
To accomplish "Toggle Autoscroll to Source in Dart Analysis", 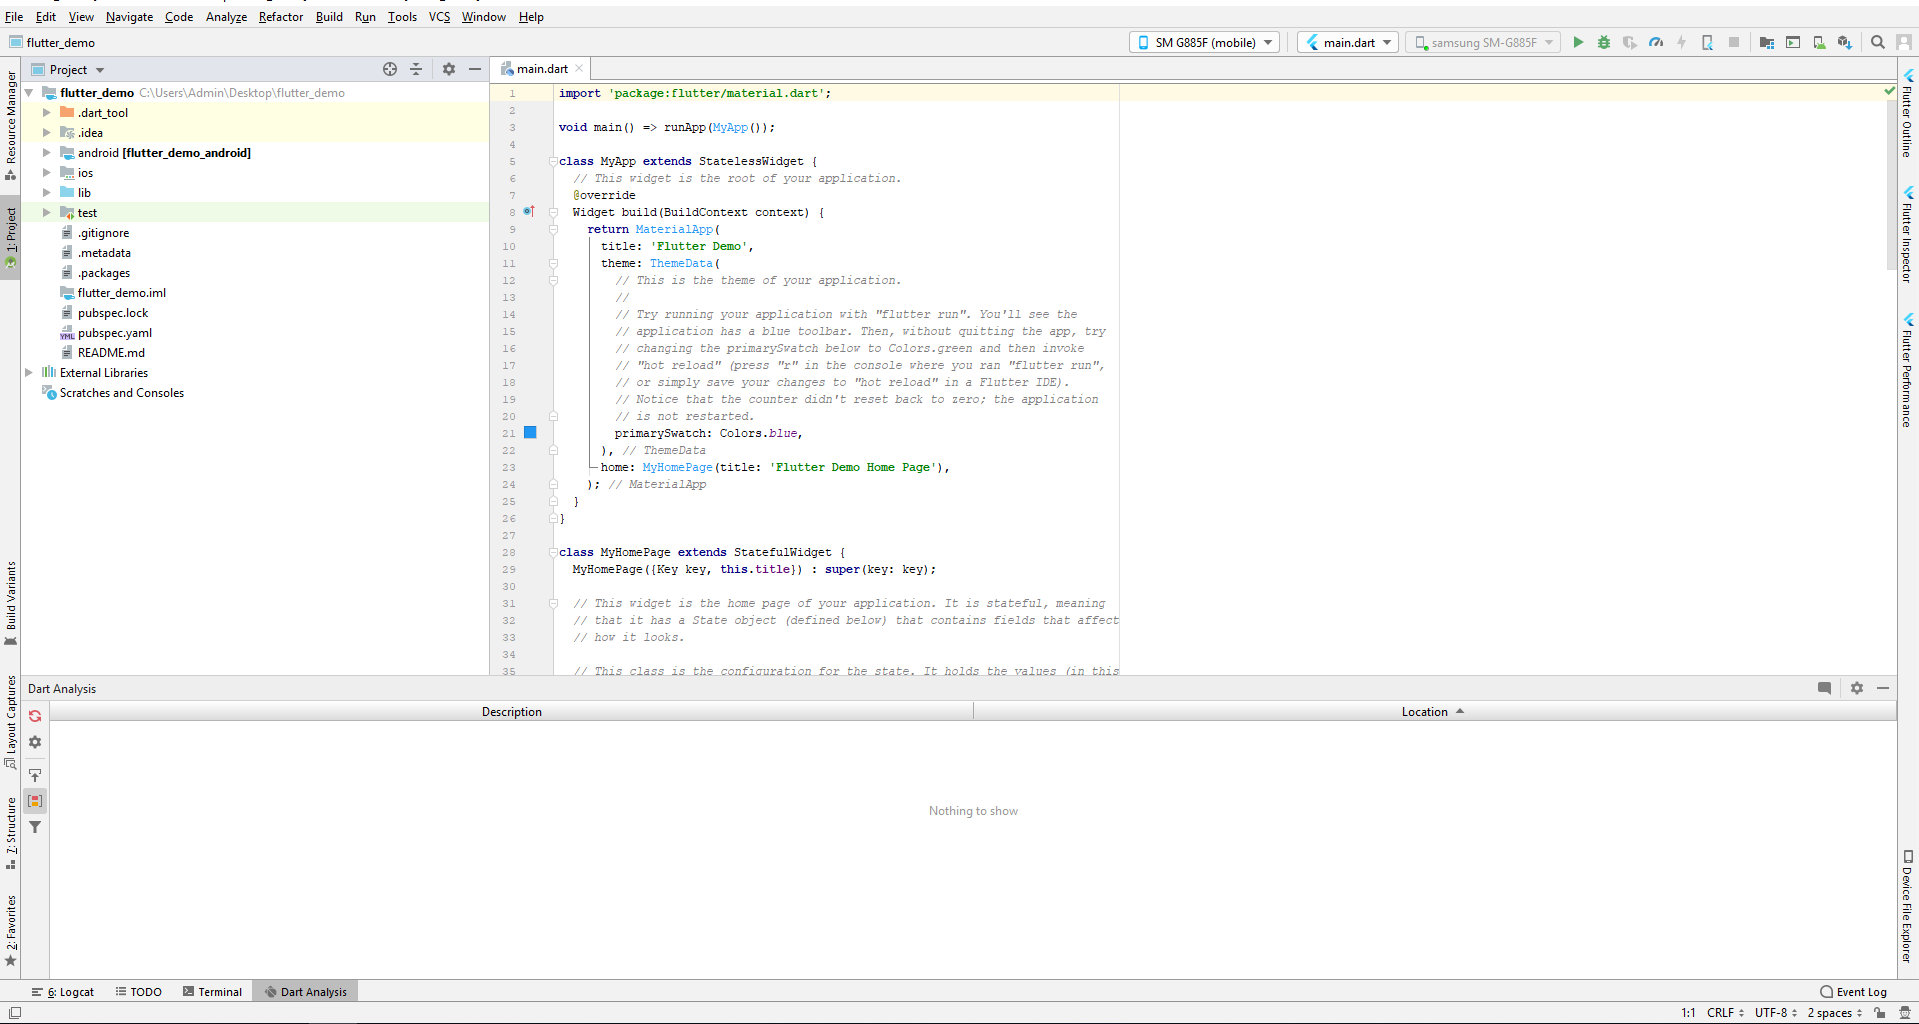I will click(x=35, y=775).
